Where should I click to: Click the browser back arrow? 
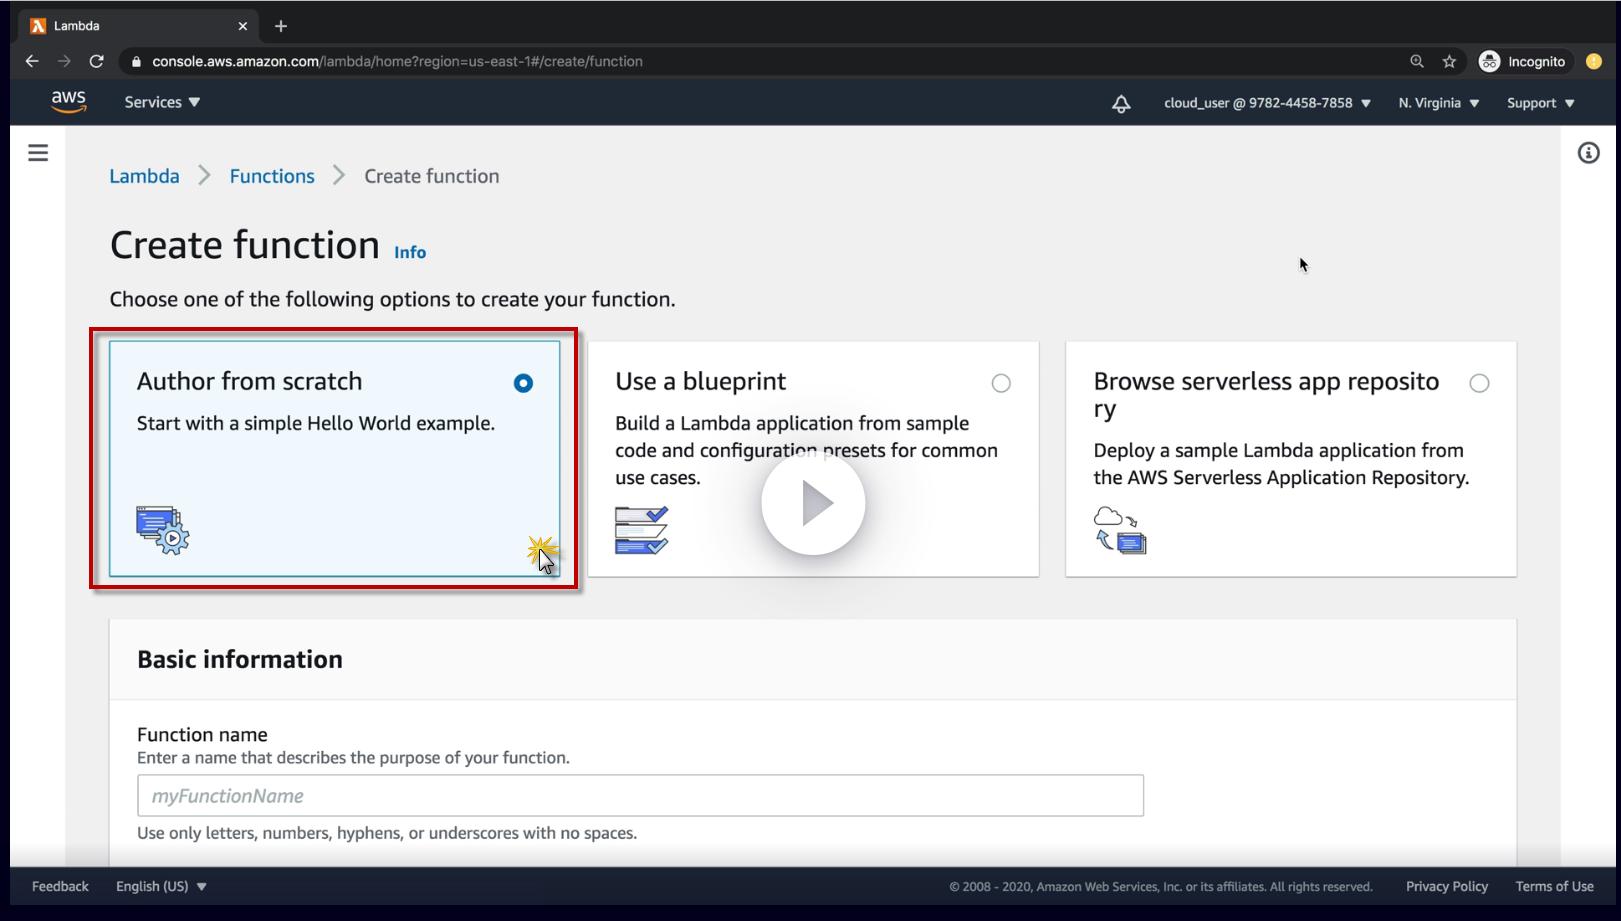[32, 61]
